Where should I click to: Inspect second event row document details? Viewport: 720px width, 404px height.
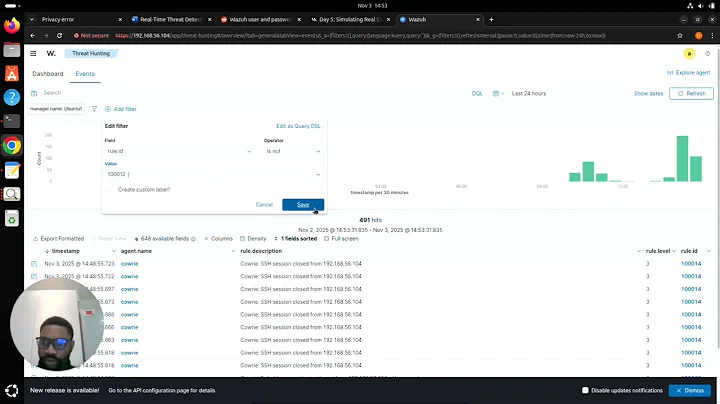click(34, 277)
